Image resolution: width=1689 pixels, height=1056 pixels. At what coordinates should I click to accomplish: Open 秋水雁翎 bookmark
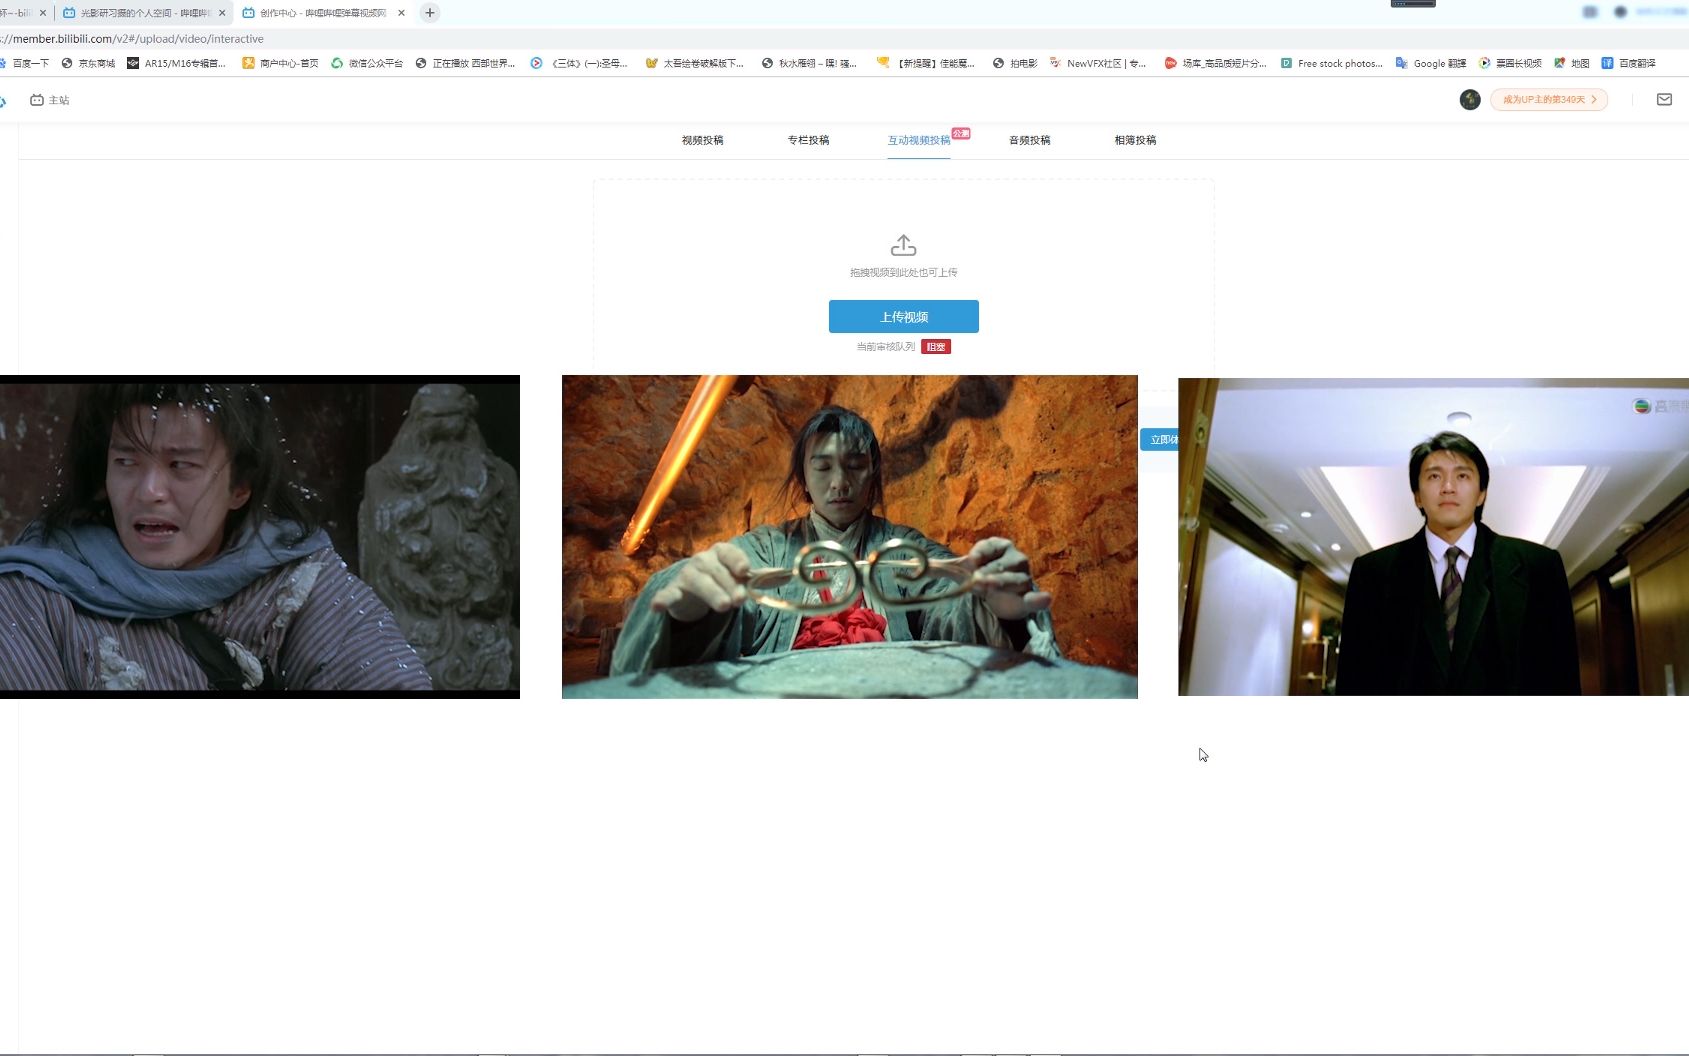tap(809, 63)
